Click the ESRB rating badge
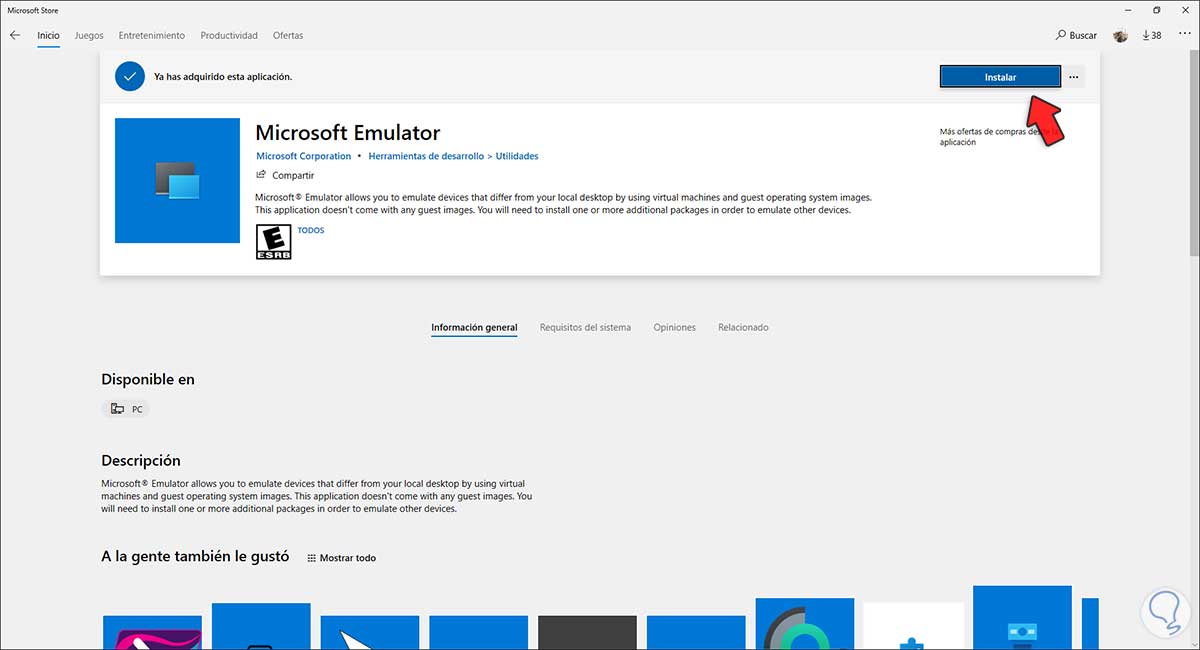This screenshot has width=1200, height=650. point(274,242)
